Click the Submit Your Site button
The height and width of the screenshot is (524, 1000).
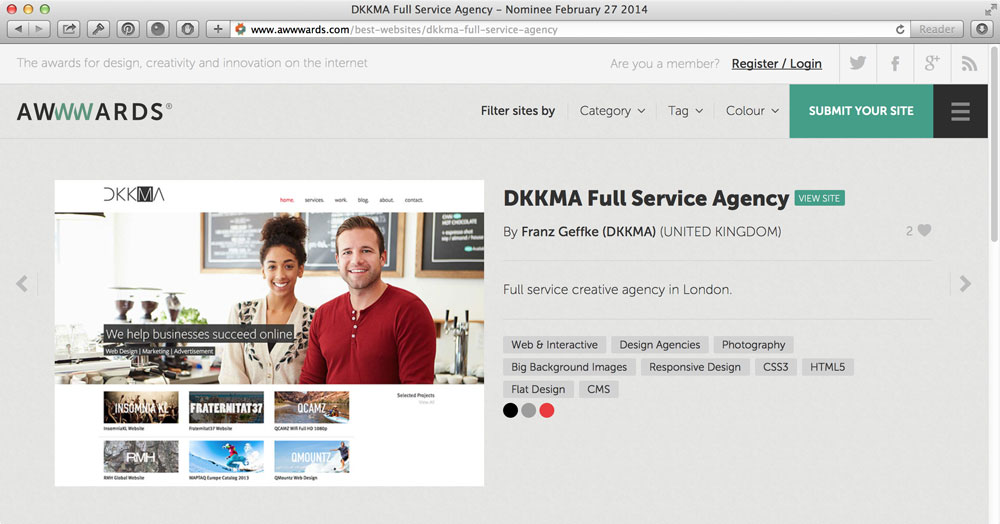coord(861,112)
